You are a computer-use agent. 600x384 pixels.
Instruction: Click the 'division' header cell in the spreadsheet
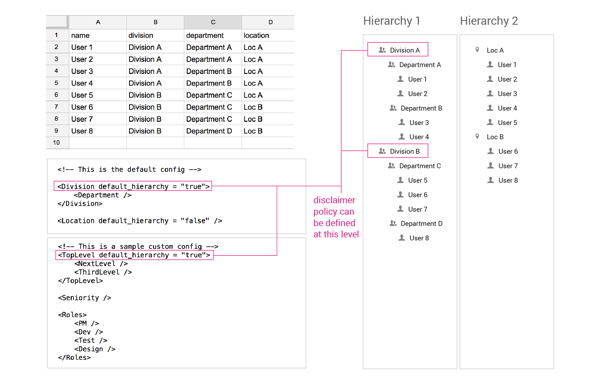point(155,35)
